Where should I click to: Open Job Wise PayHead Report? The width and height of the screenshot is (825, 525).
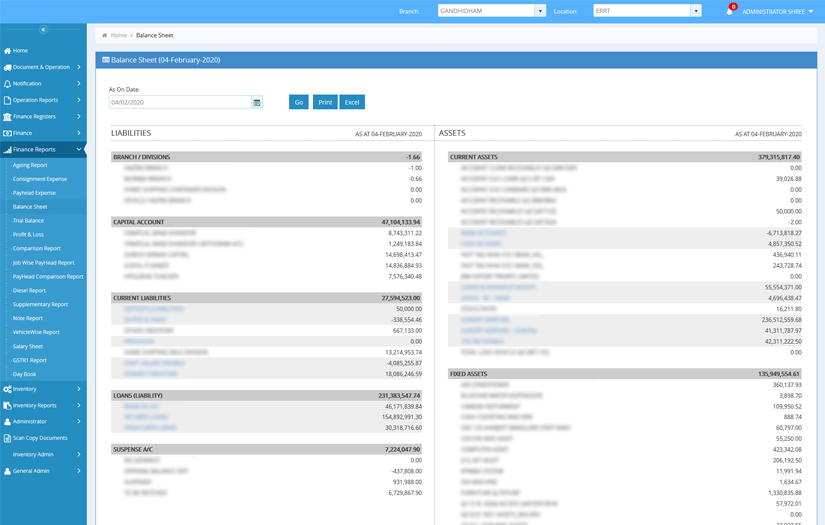click(44, 262)
